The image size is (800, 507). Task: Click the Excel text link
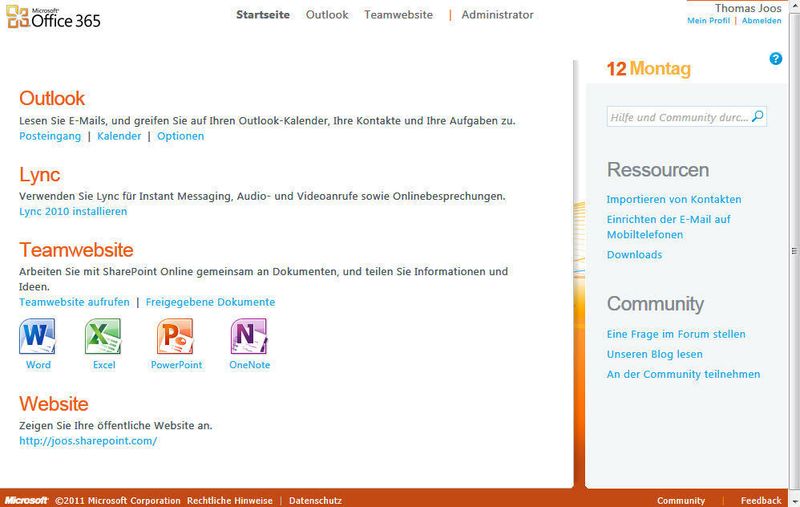104,365
